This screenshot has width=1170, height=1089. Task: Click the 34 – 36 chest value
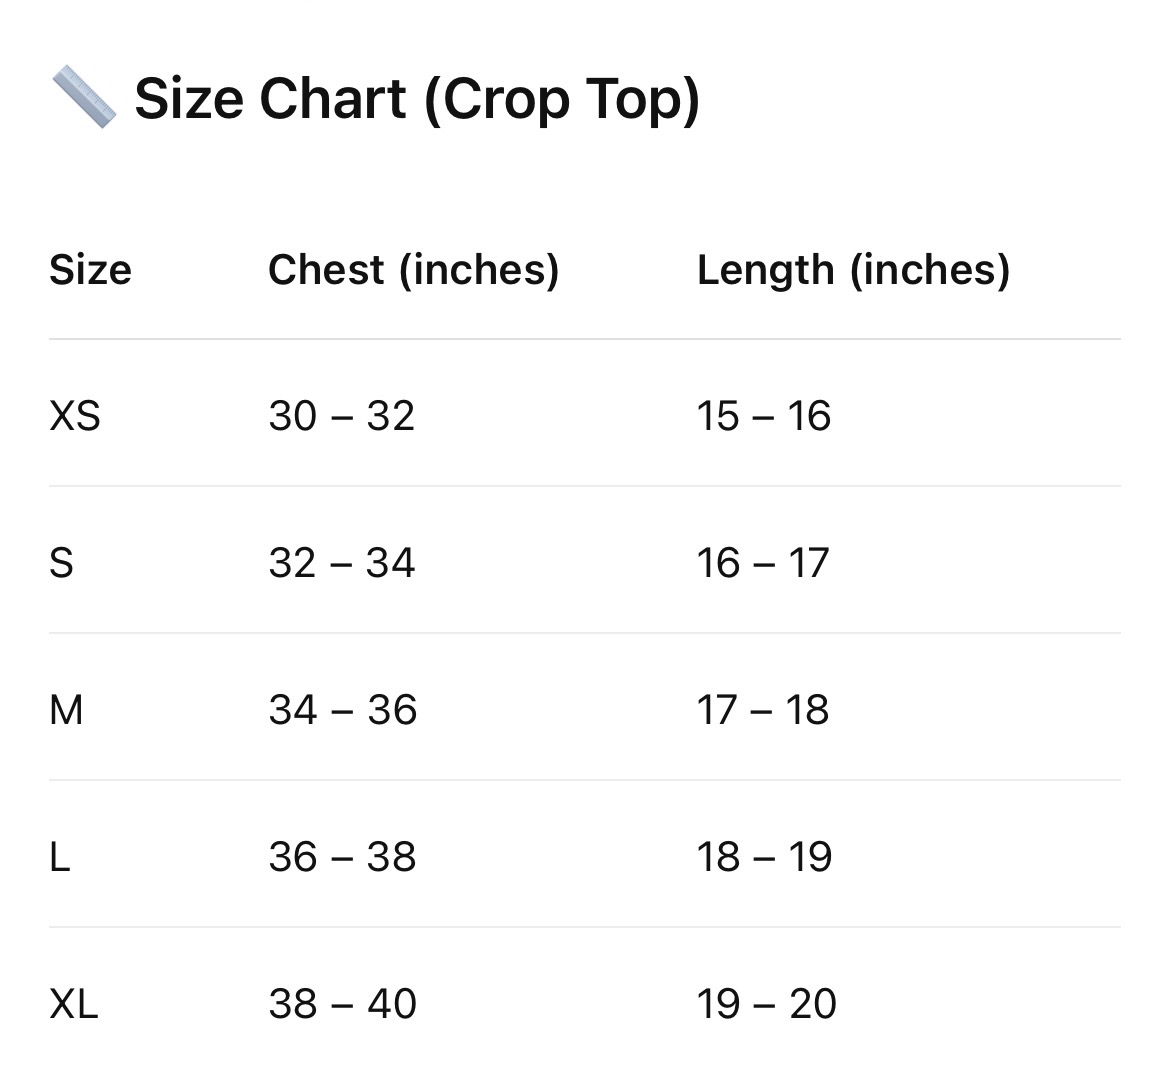(x=342, y=710)
